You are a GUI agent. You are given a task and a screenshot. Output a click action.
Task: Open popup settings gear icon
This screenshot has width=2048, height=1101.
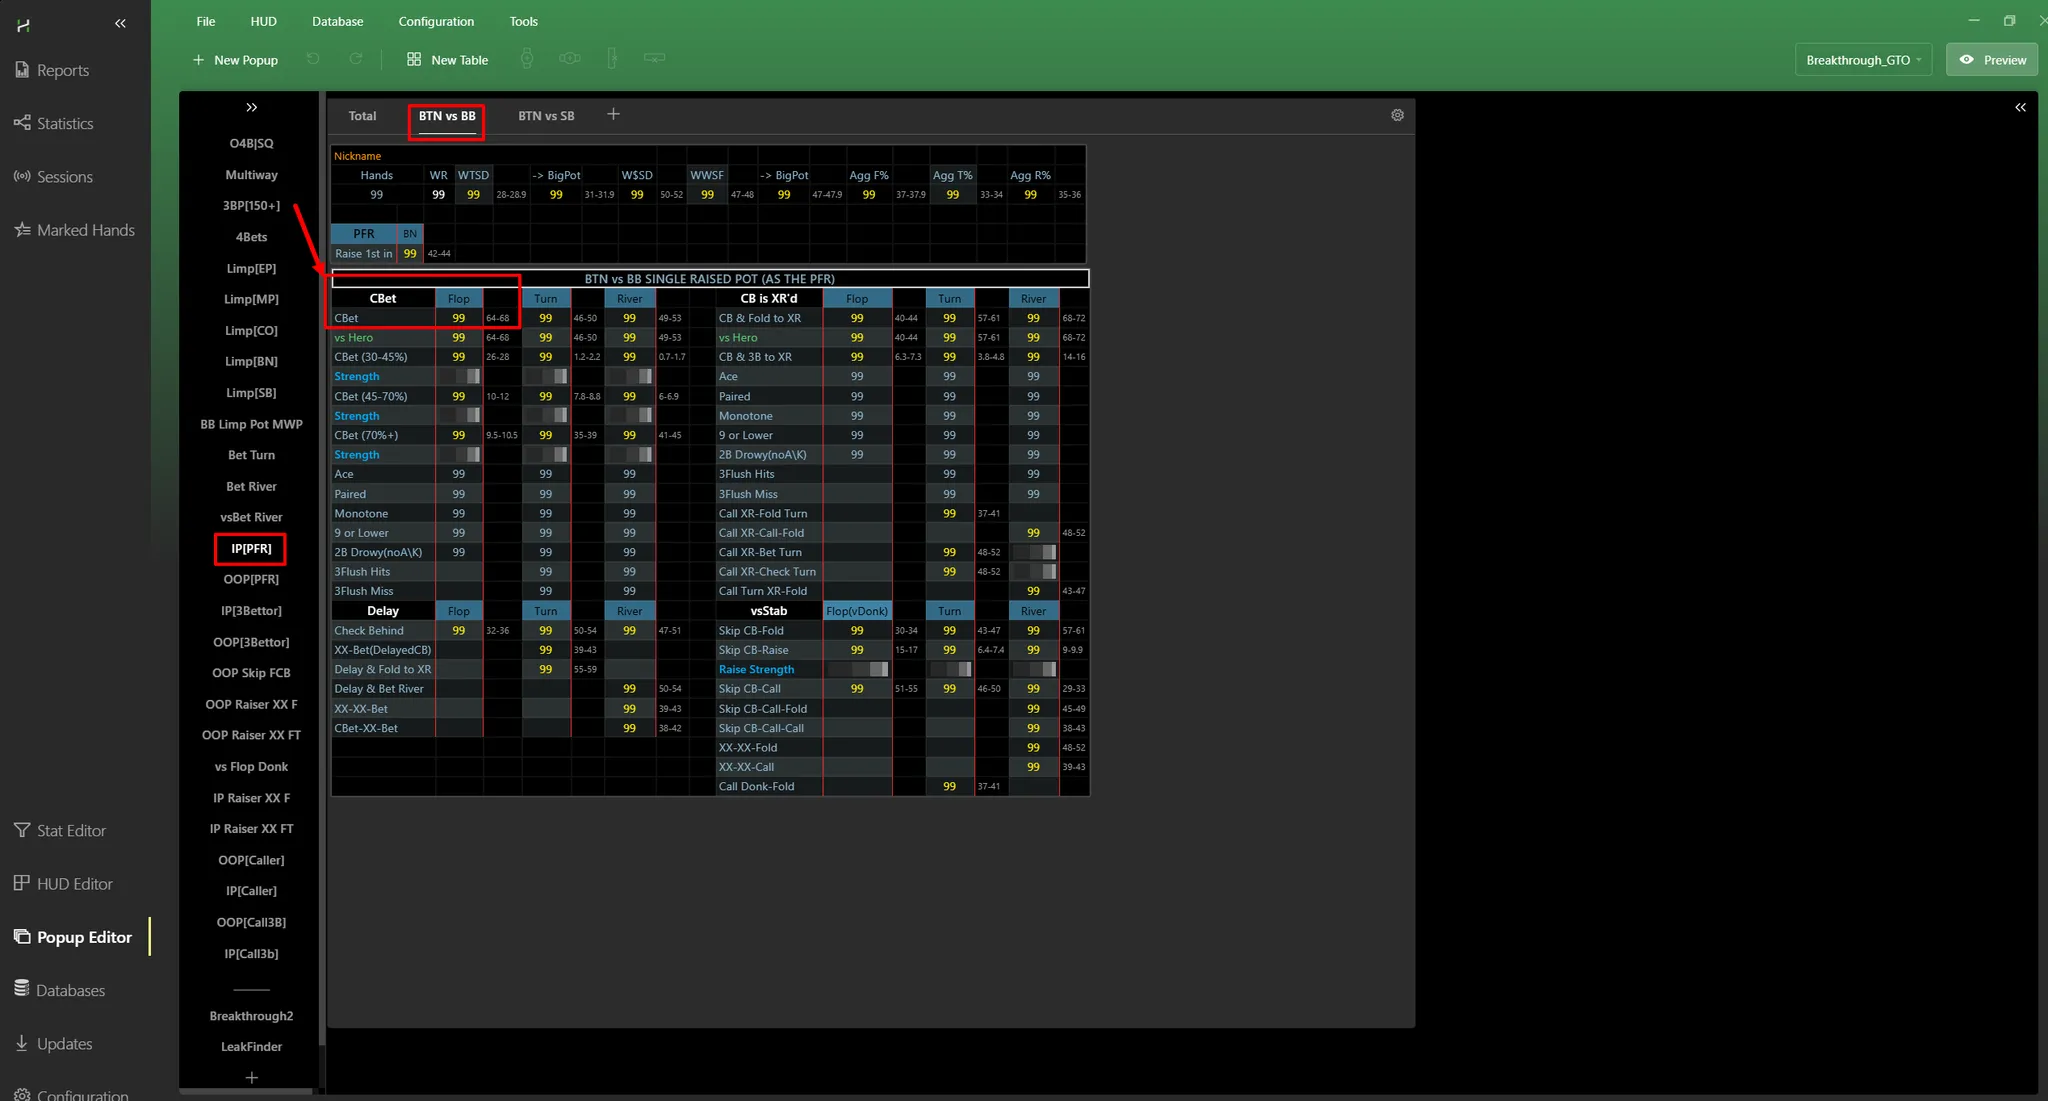1397,115
